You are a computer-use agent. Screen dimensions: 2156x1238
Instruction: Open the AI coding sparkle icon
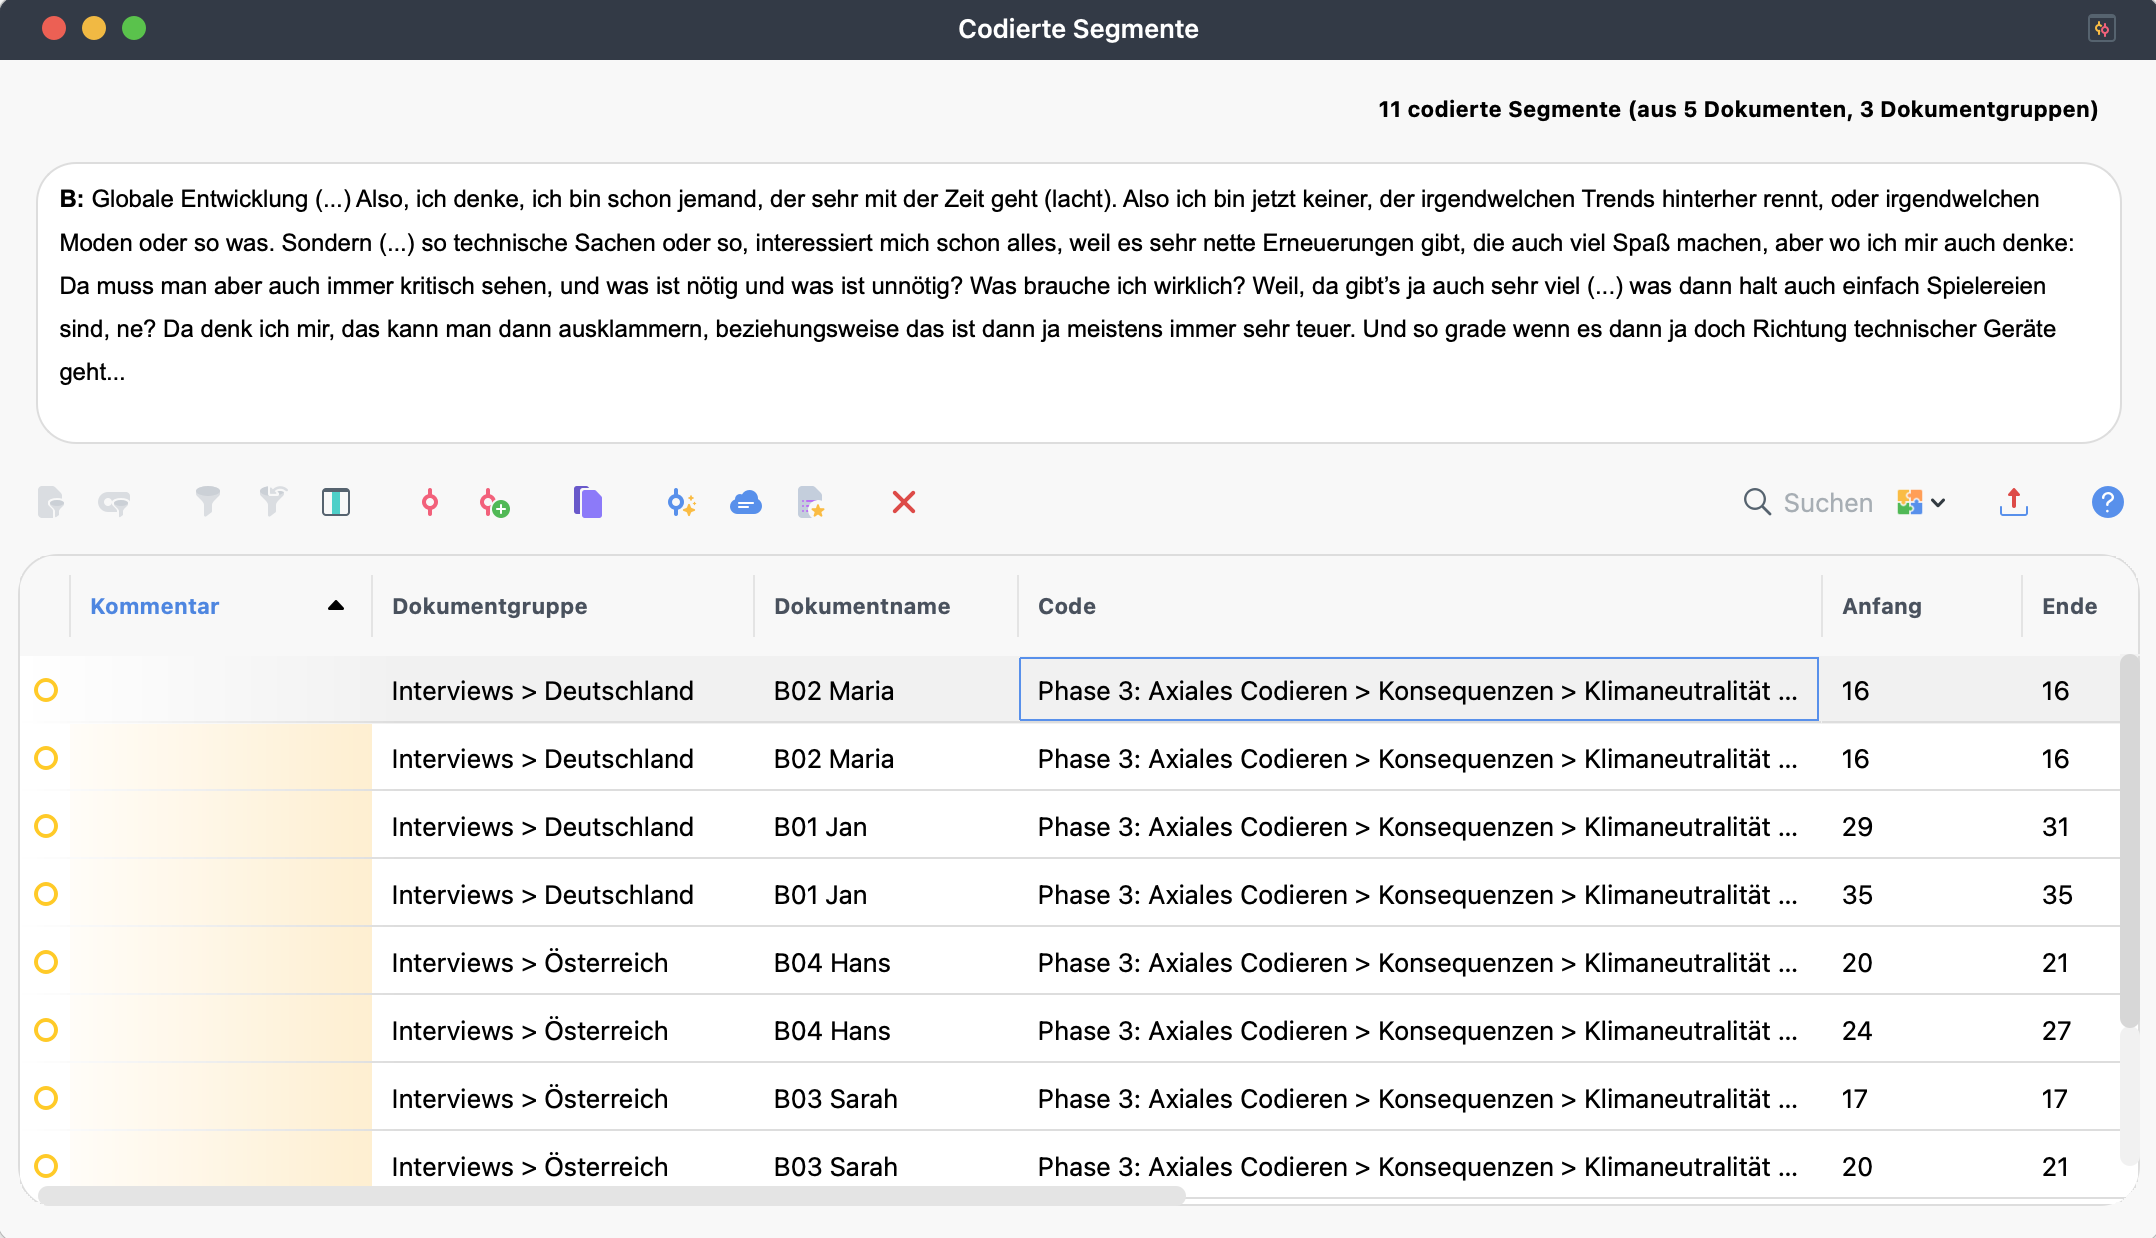point(681,503)
